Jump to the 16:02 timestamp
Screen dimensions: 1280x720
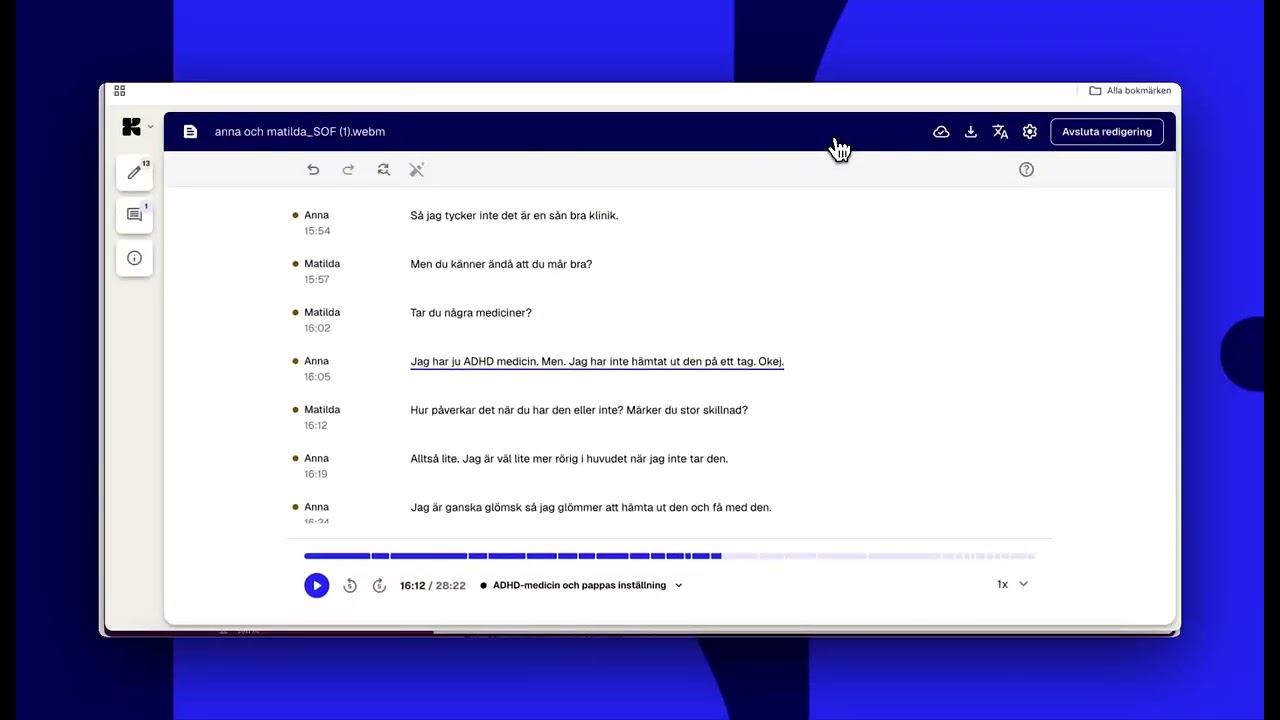(x=317, y=328)
